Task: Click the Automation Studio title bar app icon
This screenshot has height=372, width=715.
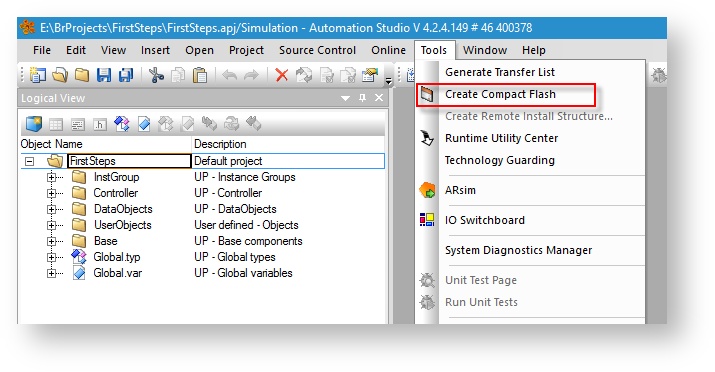Action: pyautogui.click(x=28, y=27)
